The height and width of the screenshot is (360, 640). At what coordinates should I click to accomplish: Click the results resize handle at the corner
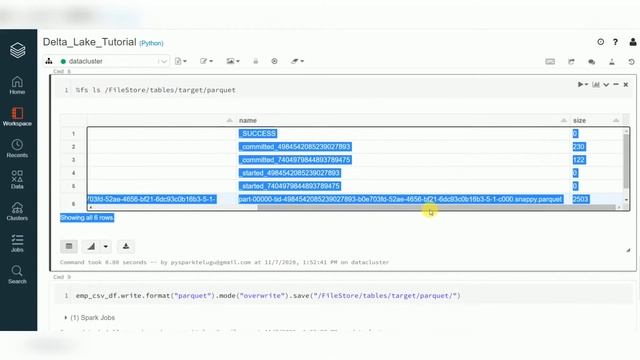coord(628,250)
